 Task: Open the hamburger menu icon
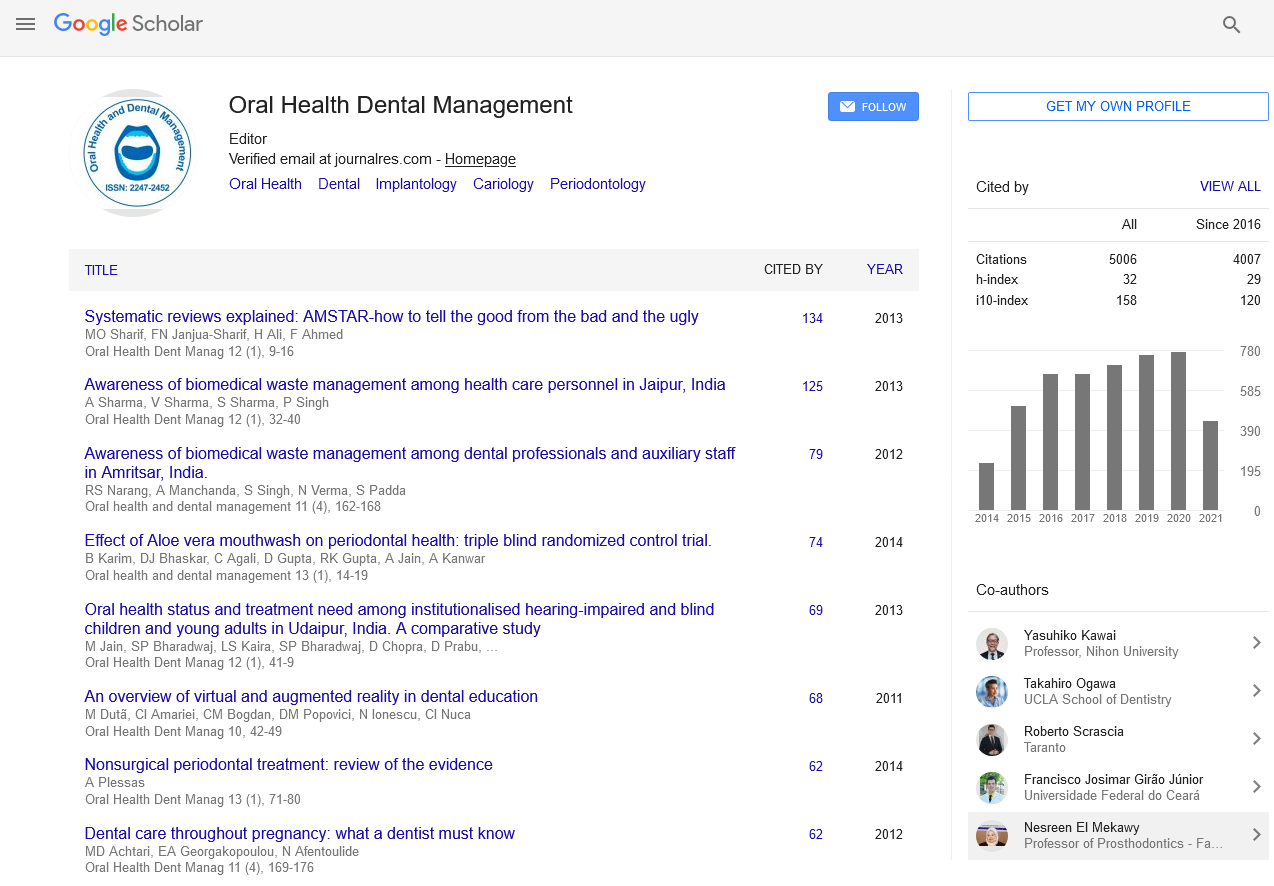pos(26,24)
